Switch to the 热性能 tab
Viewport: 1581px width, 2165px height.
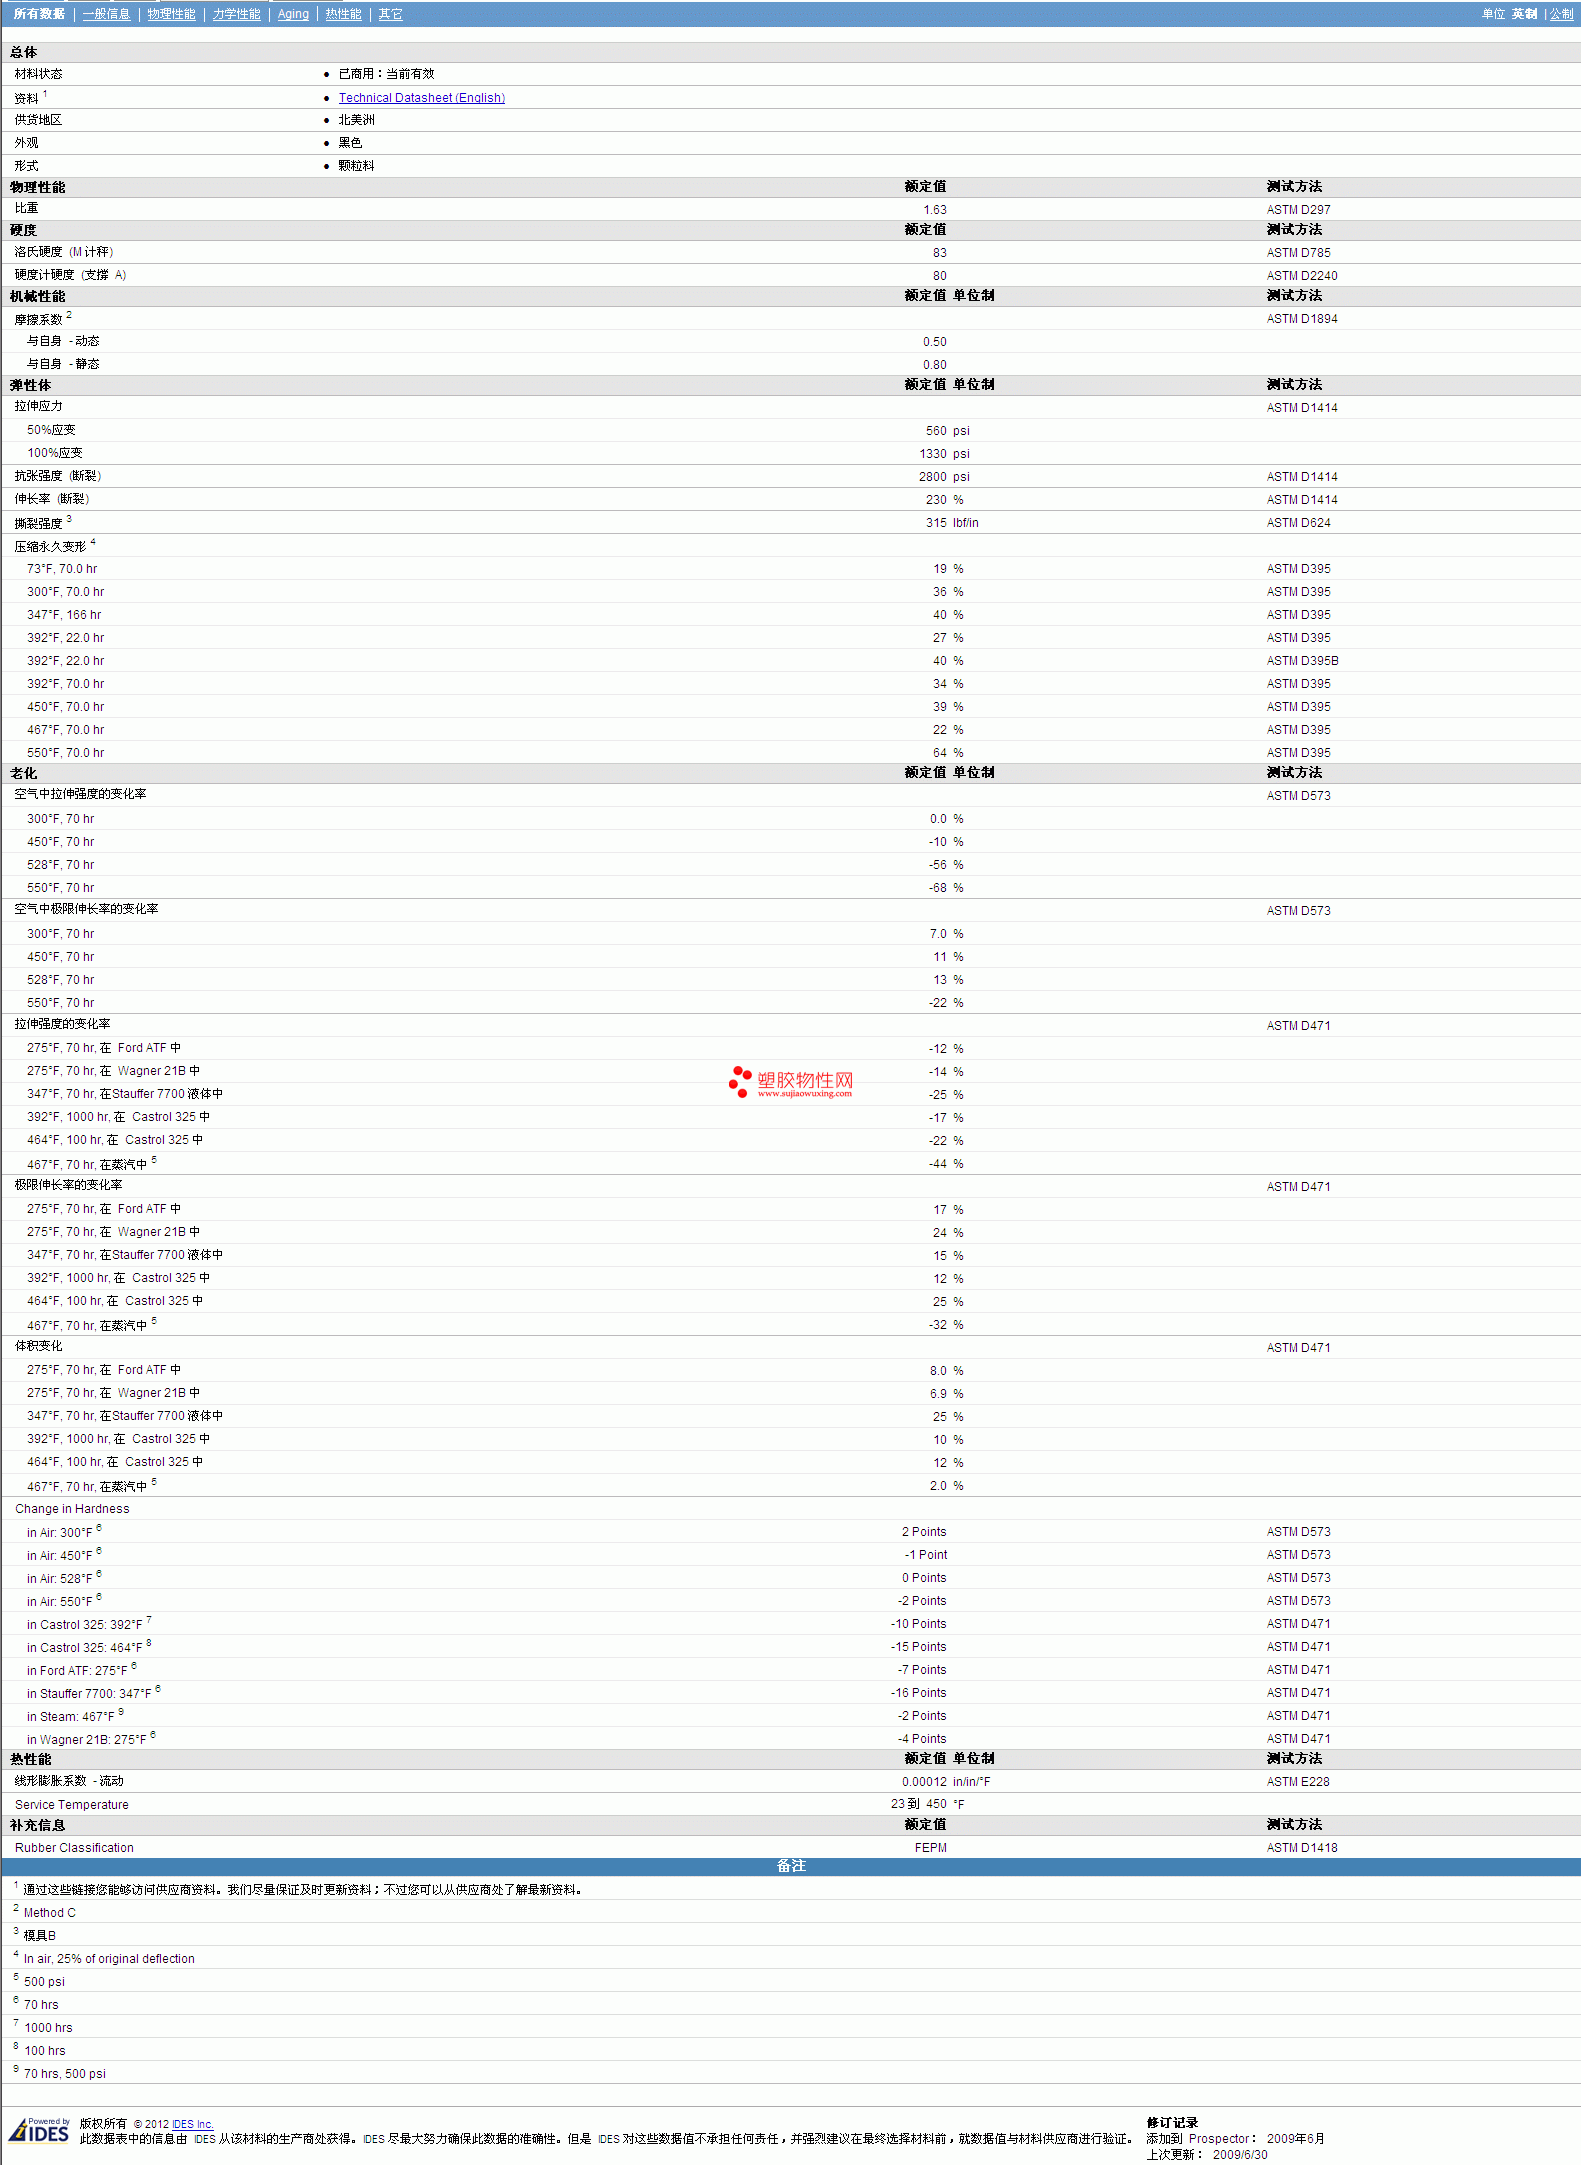343,14
